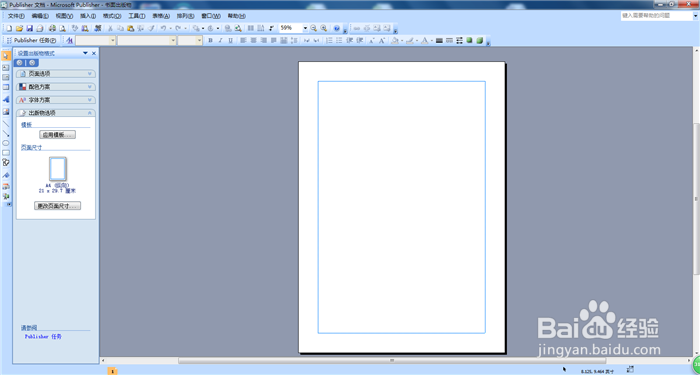This screenshot has width=700, height=375.
Task: Click the Center alignment icon
Action: pyautogui.click(x=254, y=41)
